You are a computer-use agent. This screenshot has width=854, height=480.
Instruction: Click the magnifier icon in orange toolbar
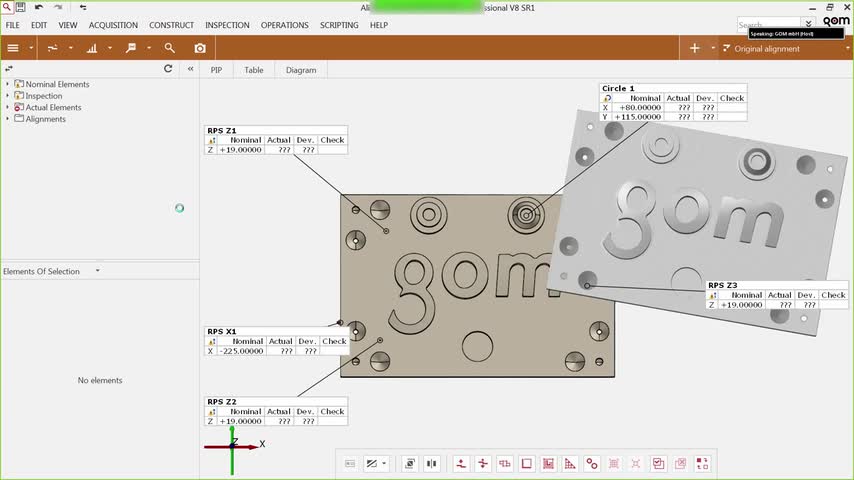pos(169,48)
